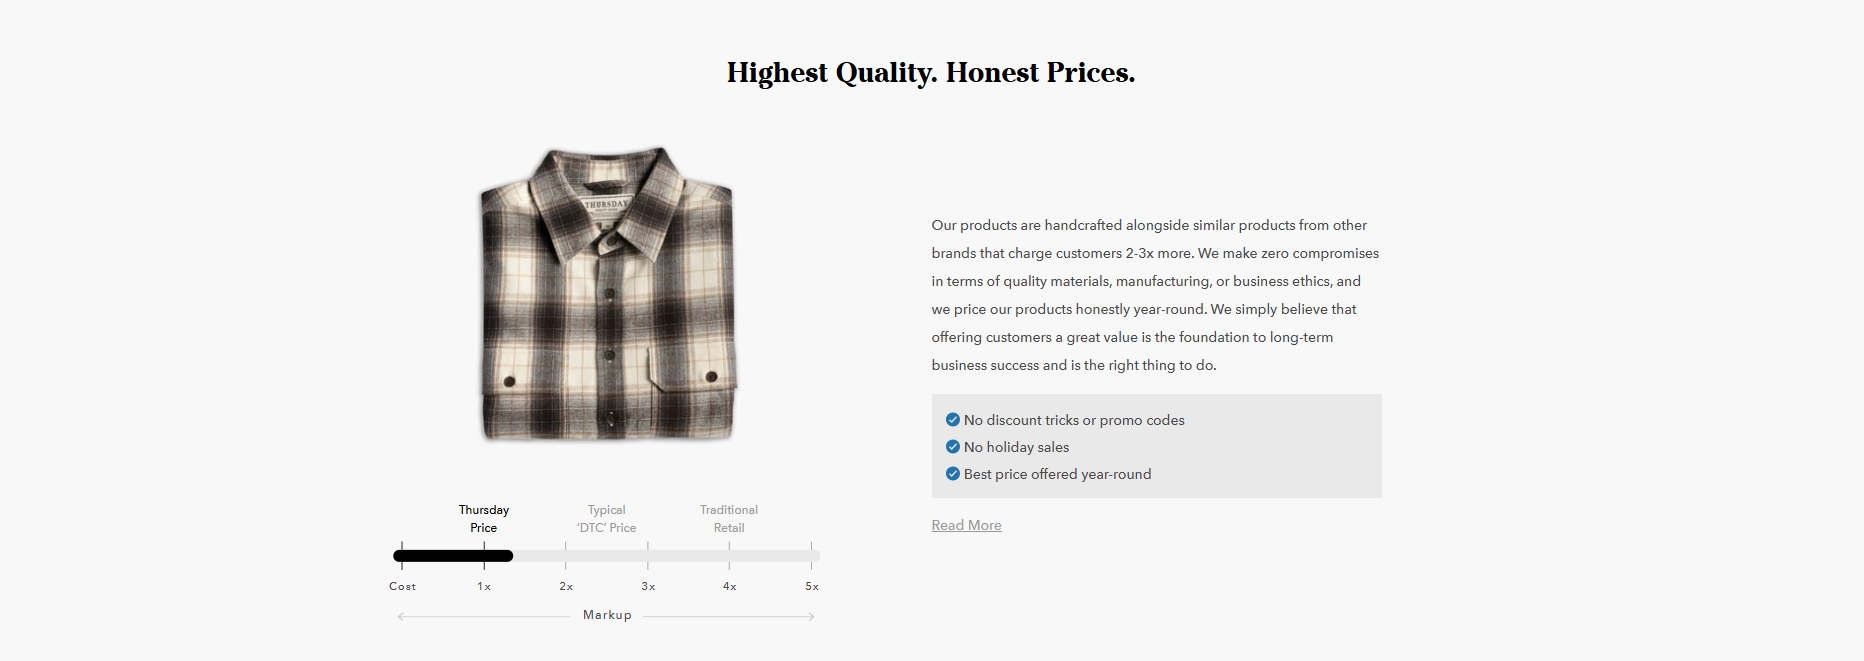Click the Highest Quality. Honest Prices. heading

coord(931,73)
